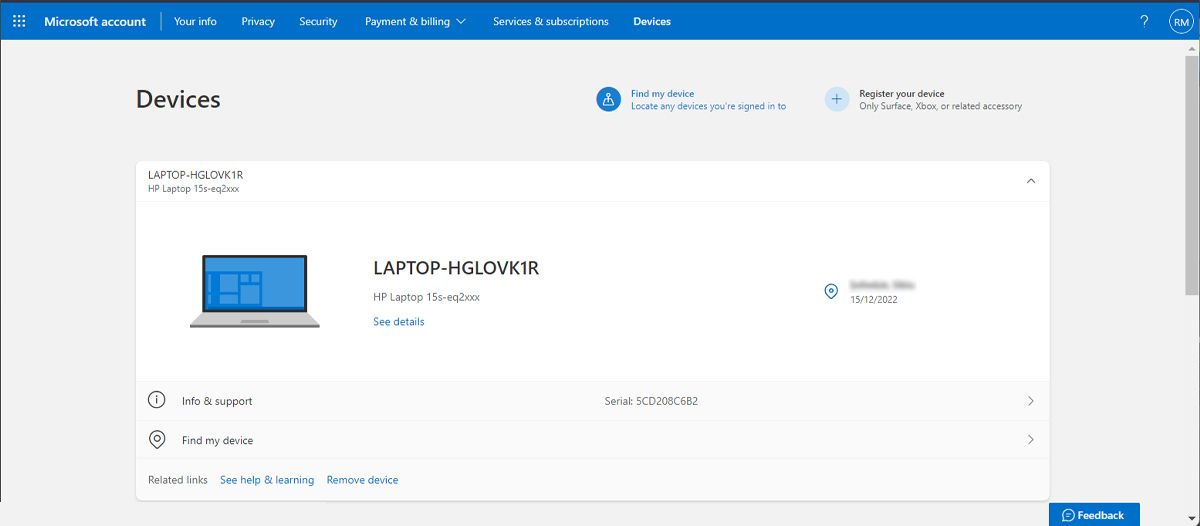Click the Register your device plus icon
The image size is (1200, 526).
coord(836,99)
